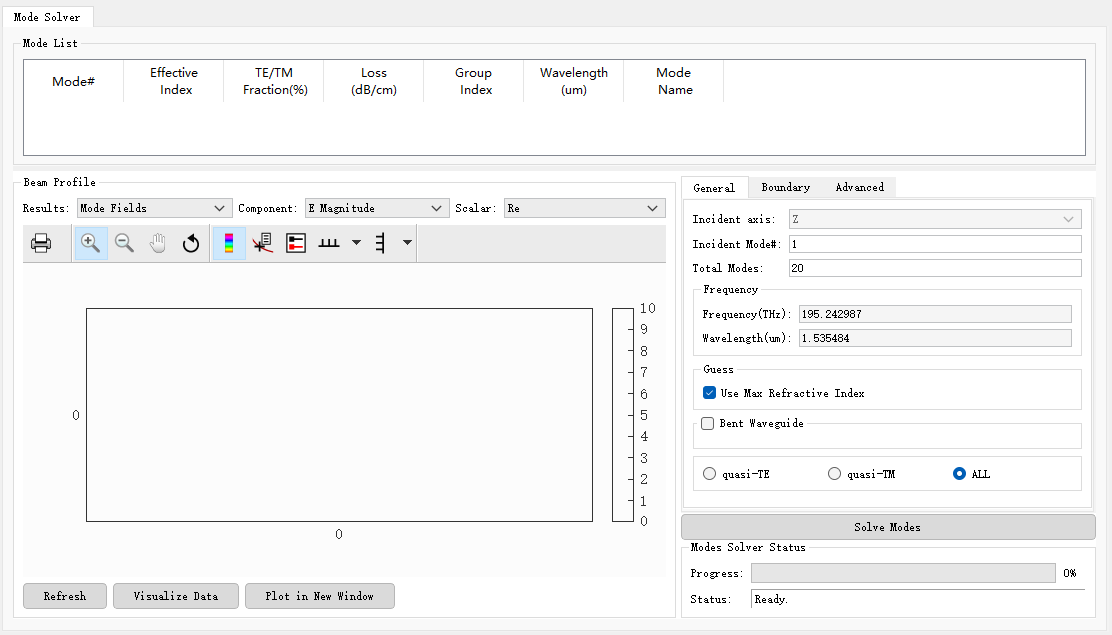
Task: Click the Wavelength (um) column header
Action: 574,82
